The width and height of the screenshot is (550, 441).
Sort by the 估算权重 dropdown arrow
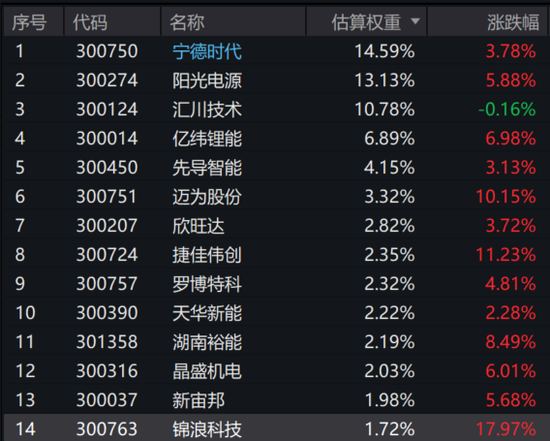coord(415,21)
